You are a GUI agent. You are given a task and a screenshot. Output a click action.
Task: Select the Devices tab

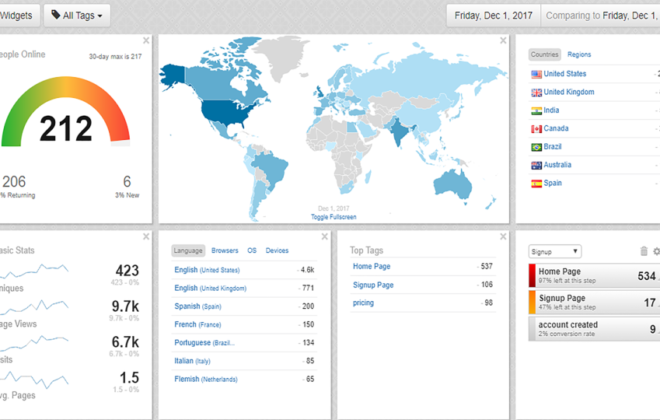(277, 250)
